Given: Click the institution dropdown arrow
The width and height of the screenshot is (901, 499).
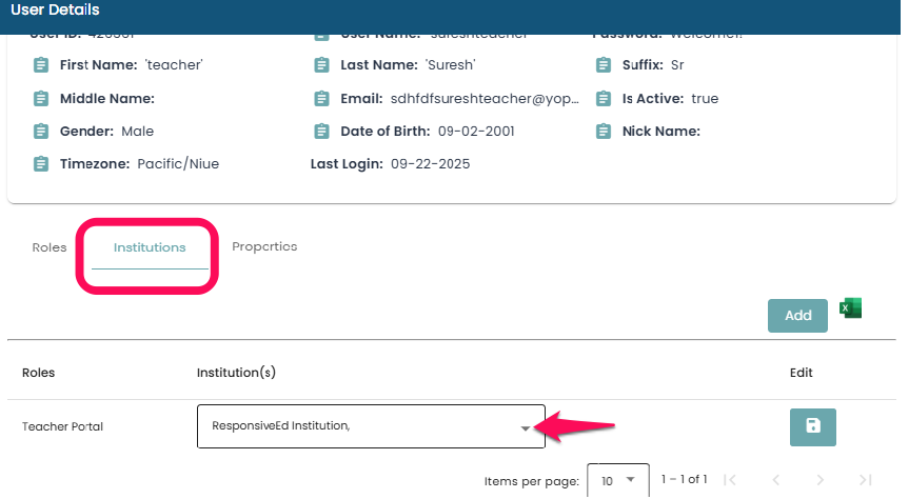Looking at the screenshot, I should (x=525, y=428).
